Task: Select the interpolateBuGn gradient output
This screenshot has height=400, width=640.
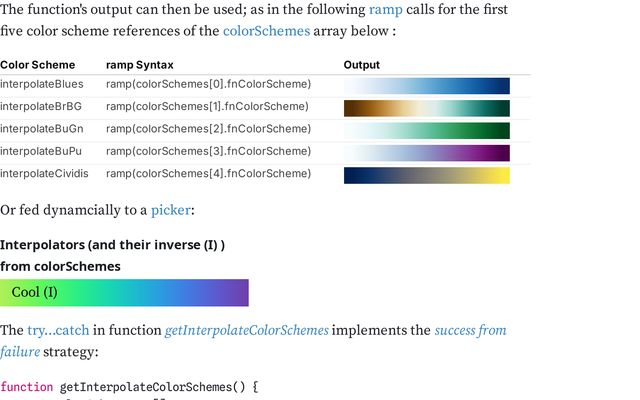Action: click(426, 130)
